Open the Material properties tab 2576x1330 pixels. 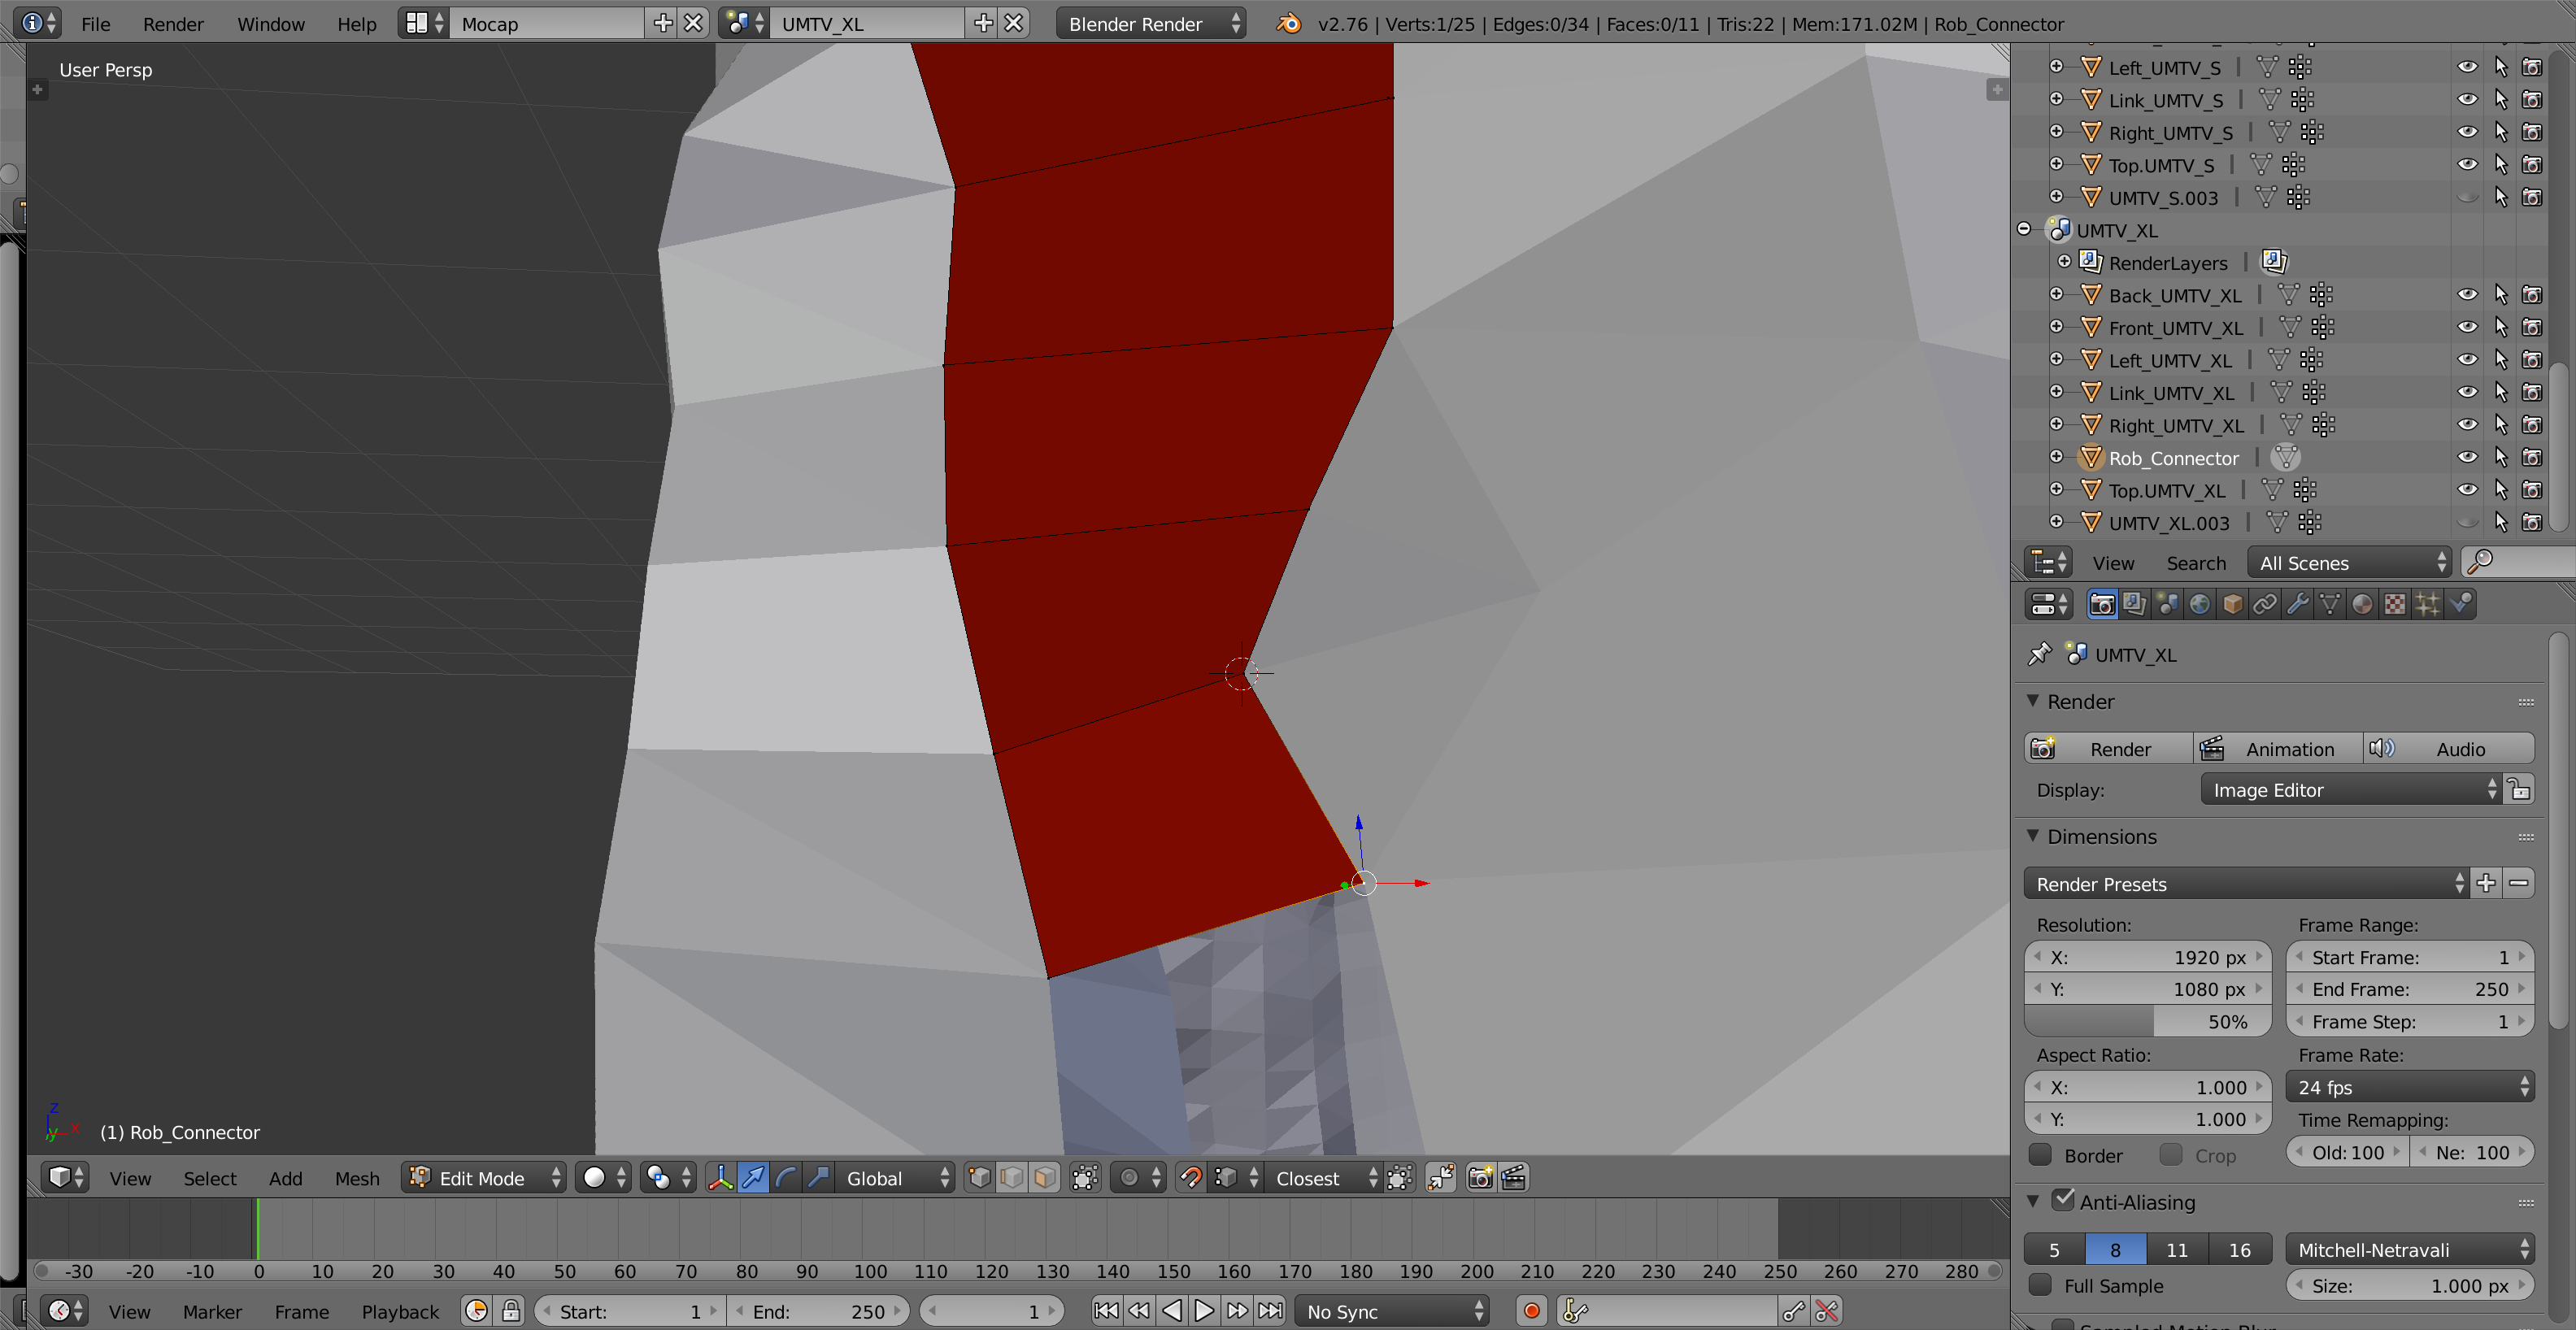[x=2363, y=604]
